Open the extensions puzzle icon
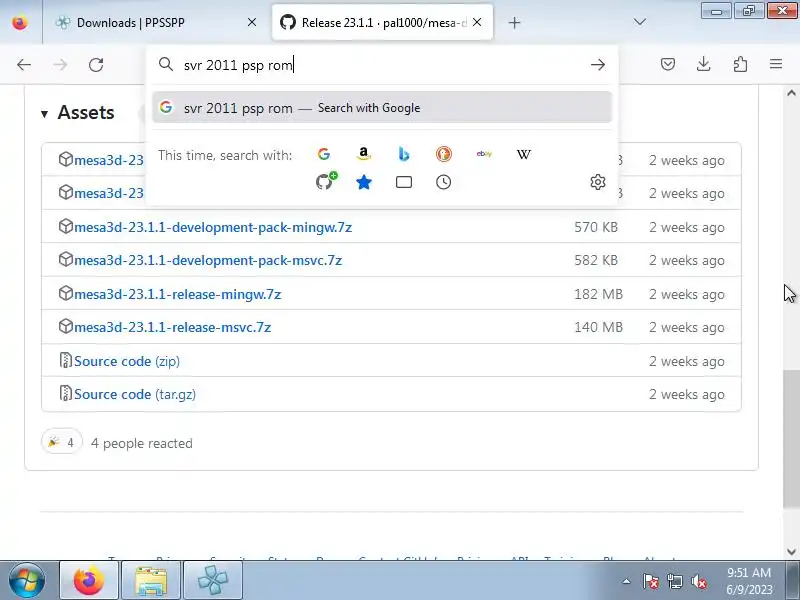Viewport: 800px width, 600px height. pyautogui.click(x=740, y=64)
